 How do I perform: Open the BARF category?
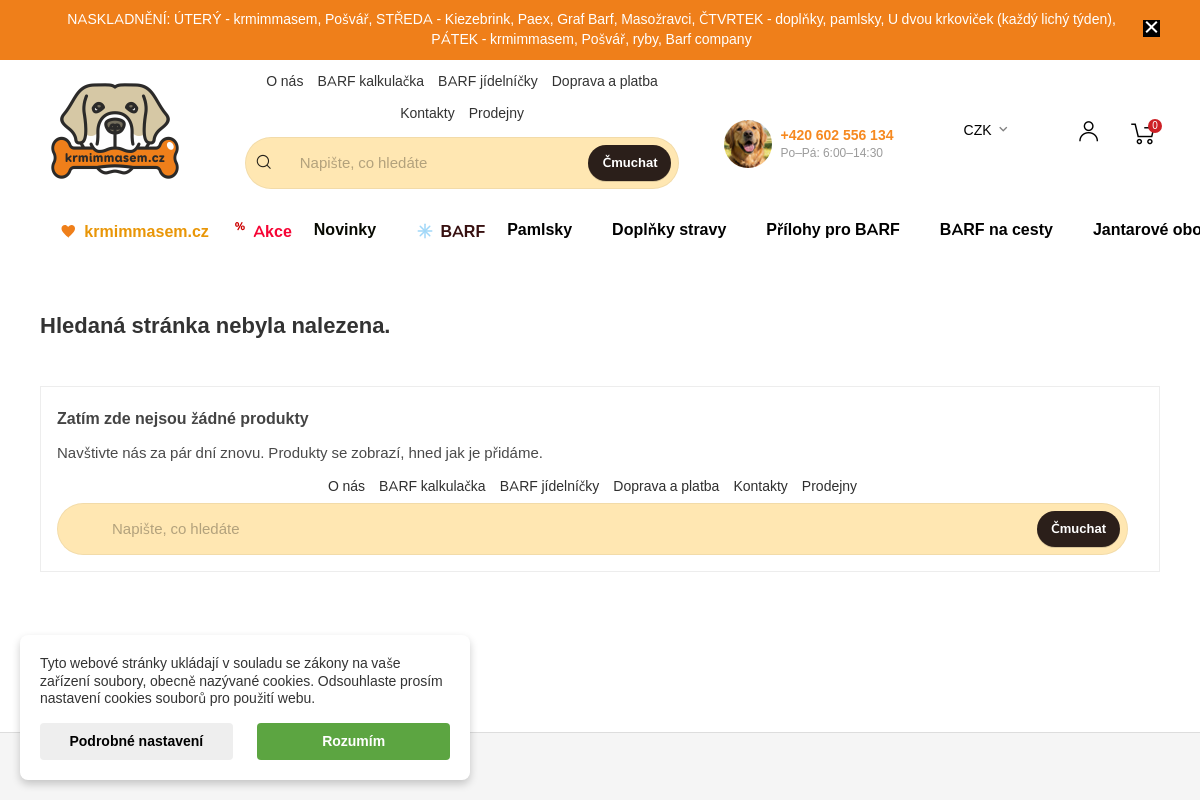click(x=462, y=231)
